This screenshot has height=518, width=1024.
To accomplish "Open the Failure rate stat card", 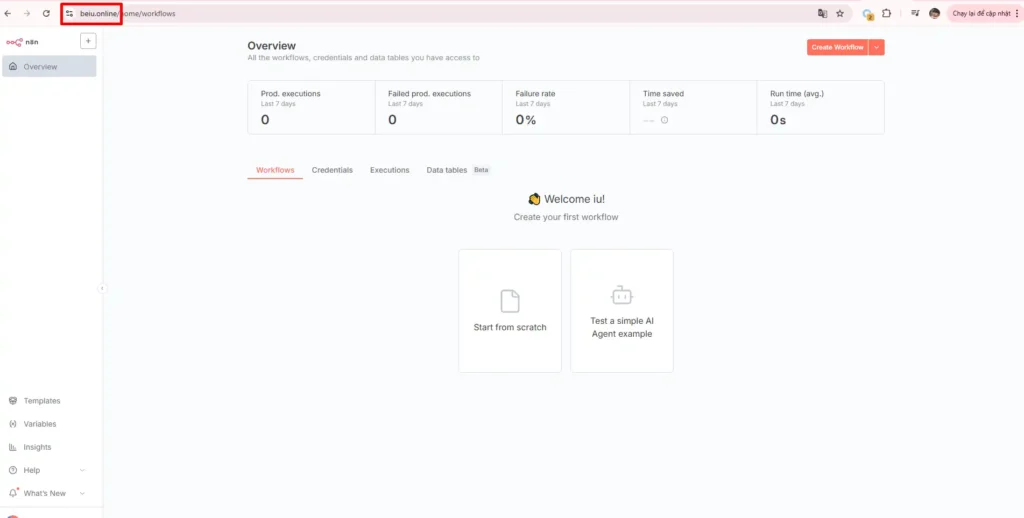I will click(x=566, y=108).
